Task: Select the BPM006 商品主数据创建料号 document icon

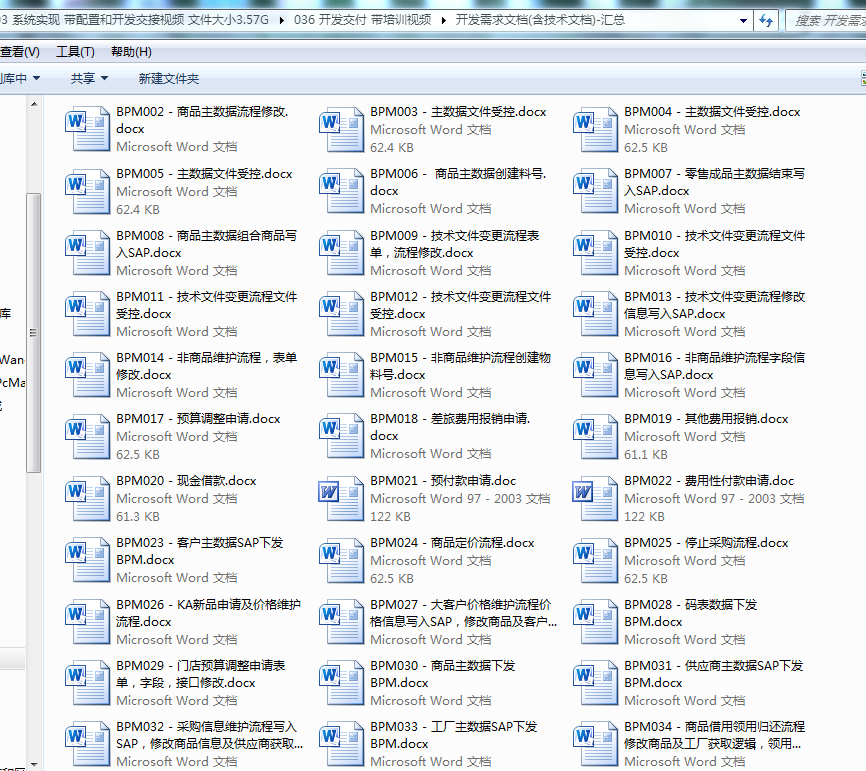Action: pyautogui.click(x=341, y=187)
